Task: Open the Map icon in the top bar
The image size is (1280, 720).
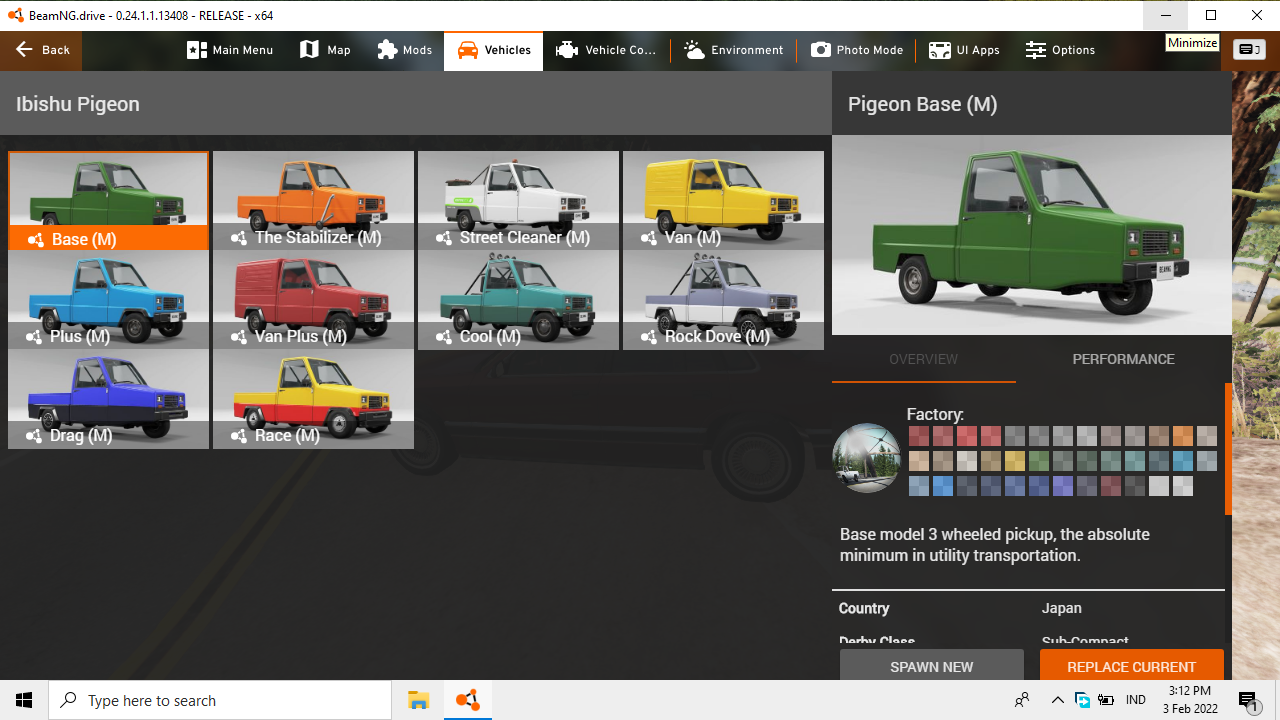Action: (x=325, y=50)
